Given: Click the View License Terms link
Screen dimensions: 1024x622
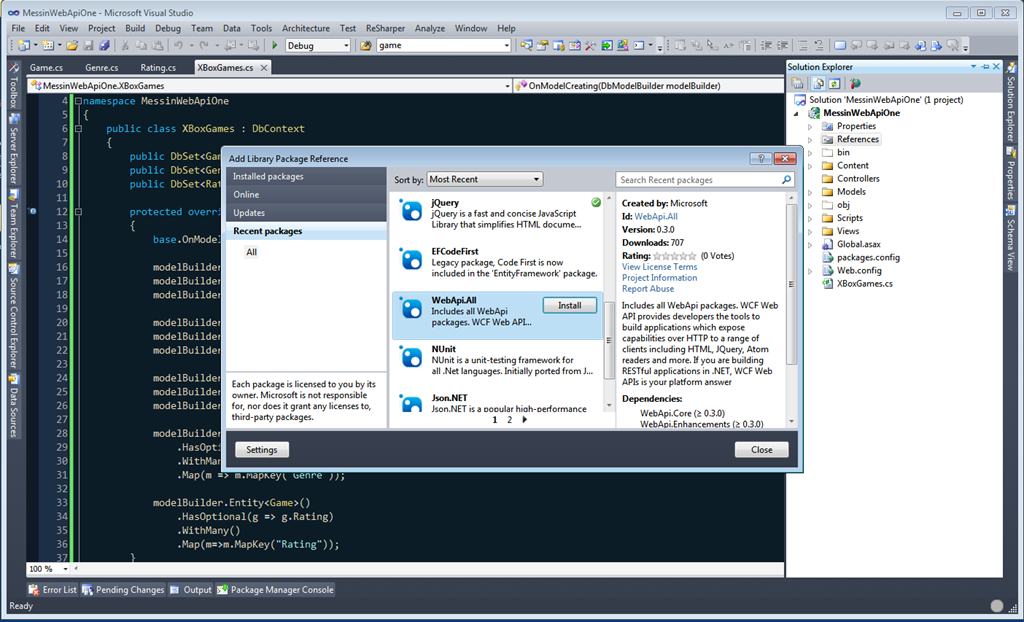Looking at the screenshot, I should [x=660, y=267].
